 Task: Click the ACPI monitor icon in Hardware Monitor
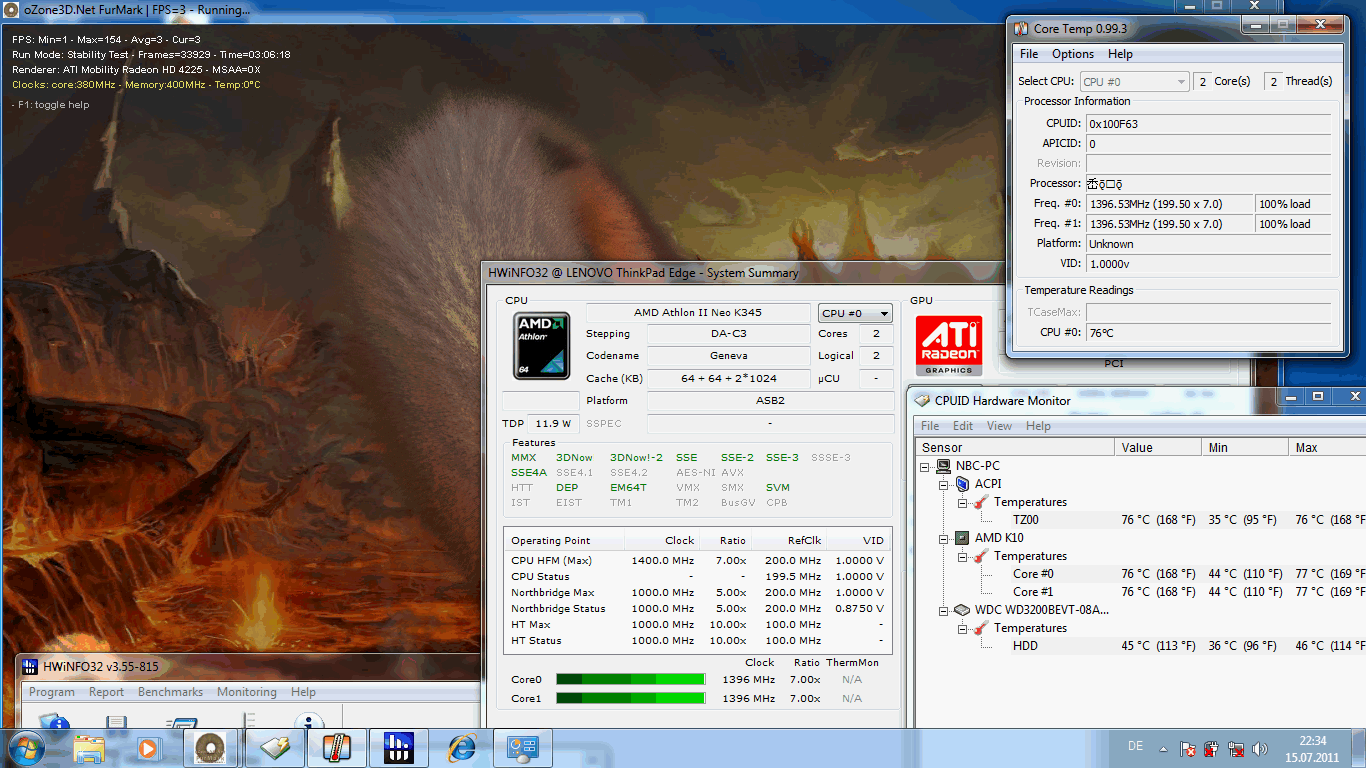click(x=962, y=484)
